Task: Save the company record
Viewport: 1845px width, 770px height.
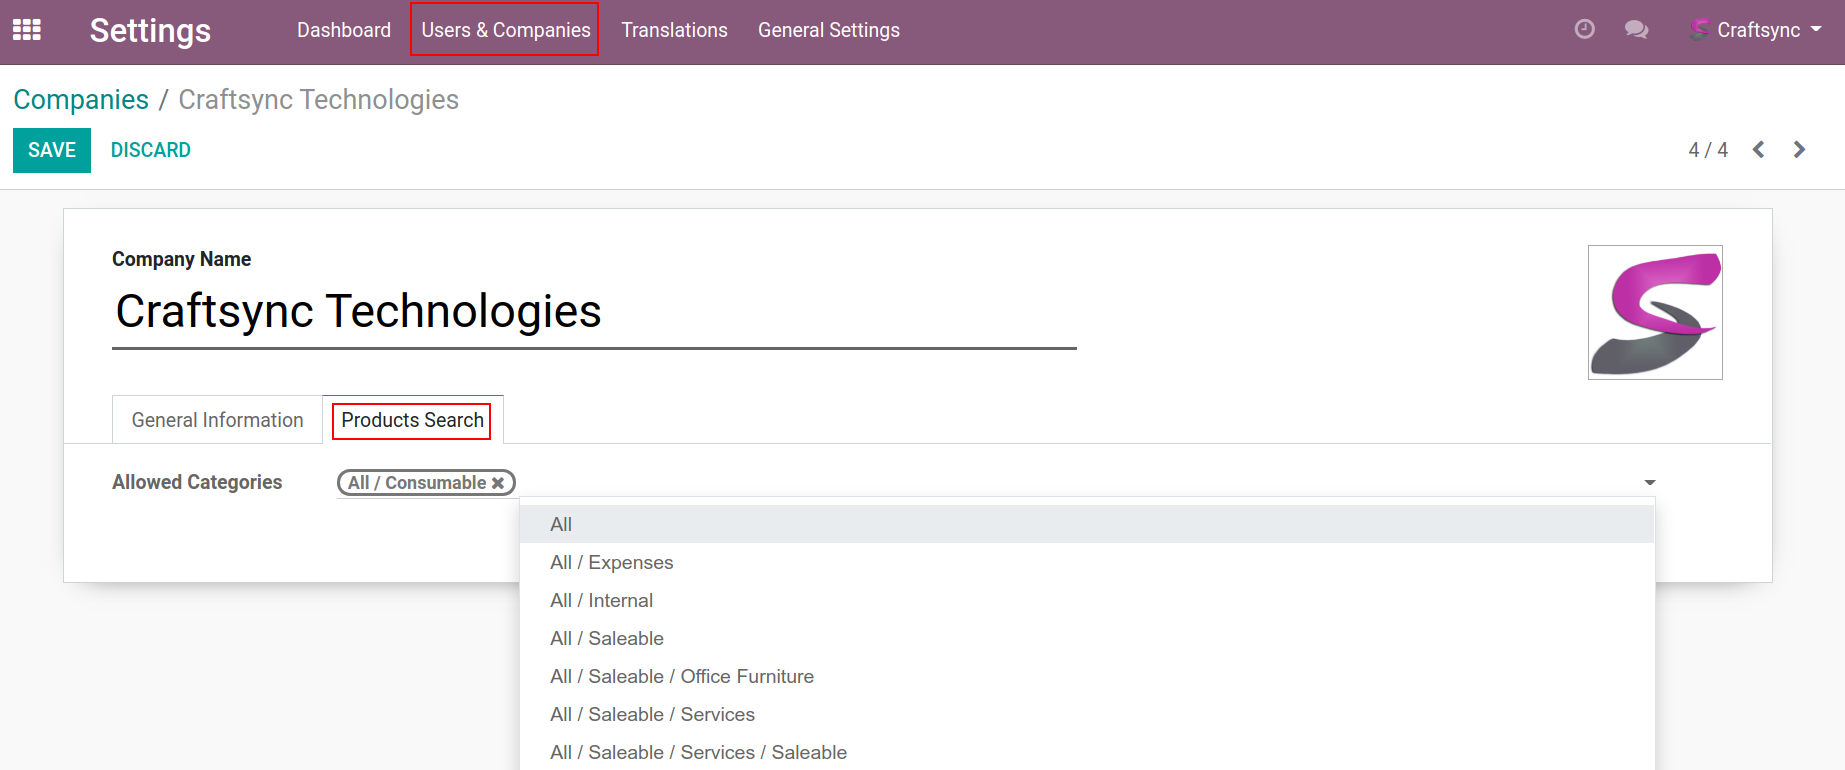Action: (x=52, y=150)
